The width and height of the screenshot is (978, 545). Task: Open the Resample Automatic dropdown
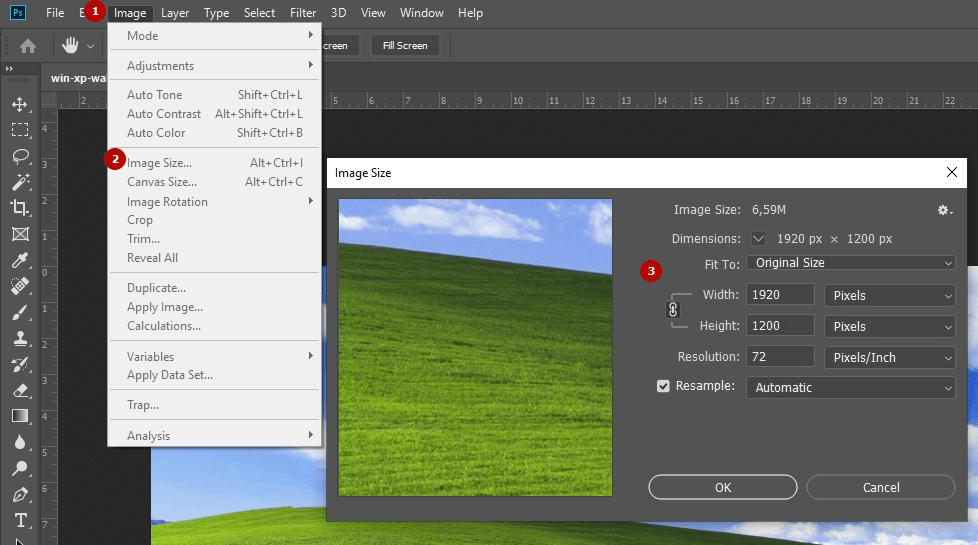[x=851, y=387]
